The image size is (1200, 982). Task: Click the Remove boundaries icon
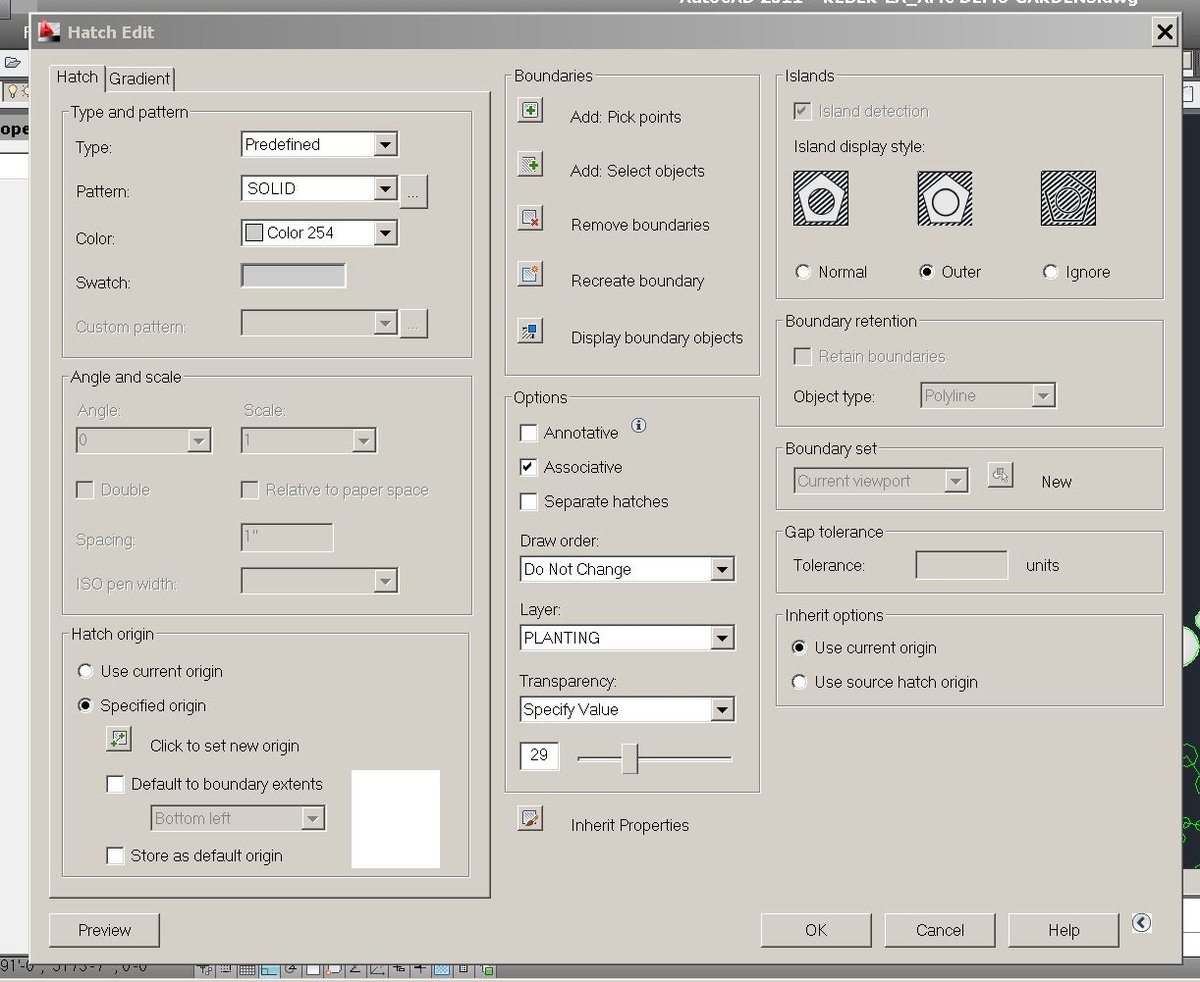coord(530,217)
